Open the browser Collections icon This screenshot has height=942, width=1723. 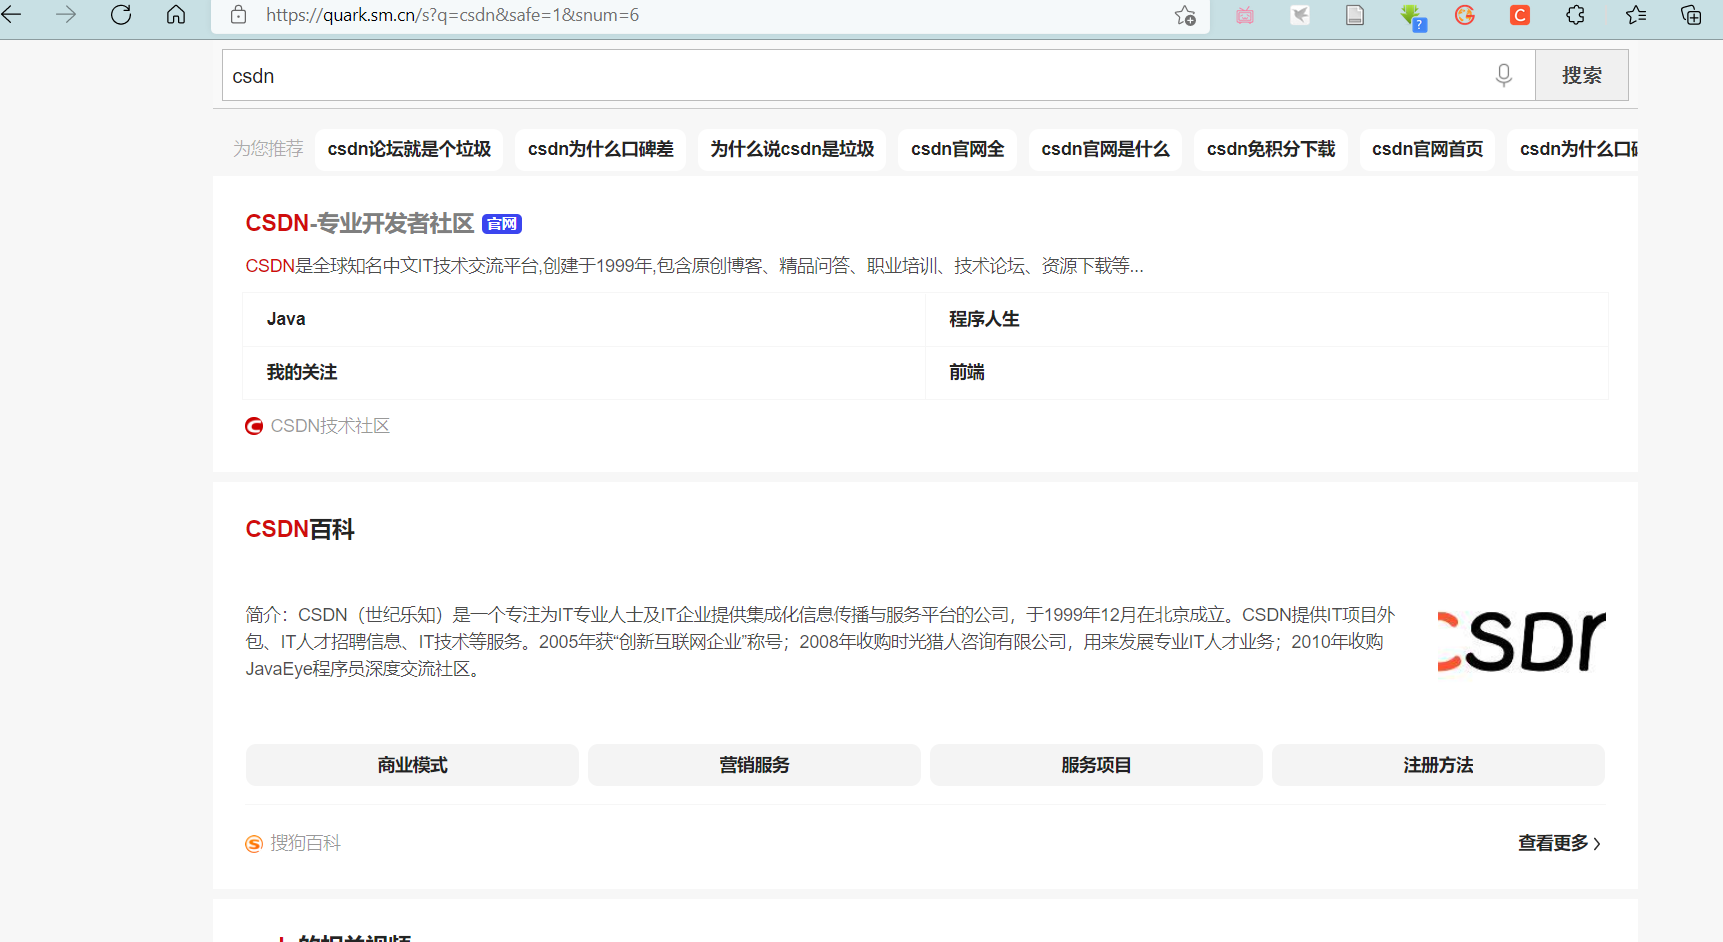1690,15
